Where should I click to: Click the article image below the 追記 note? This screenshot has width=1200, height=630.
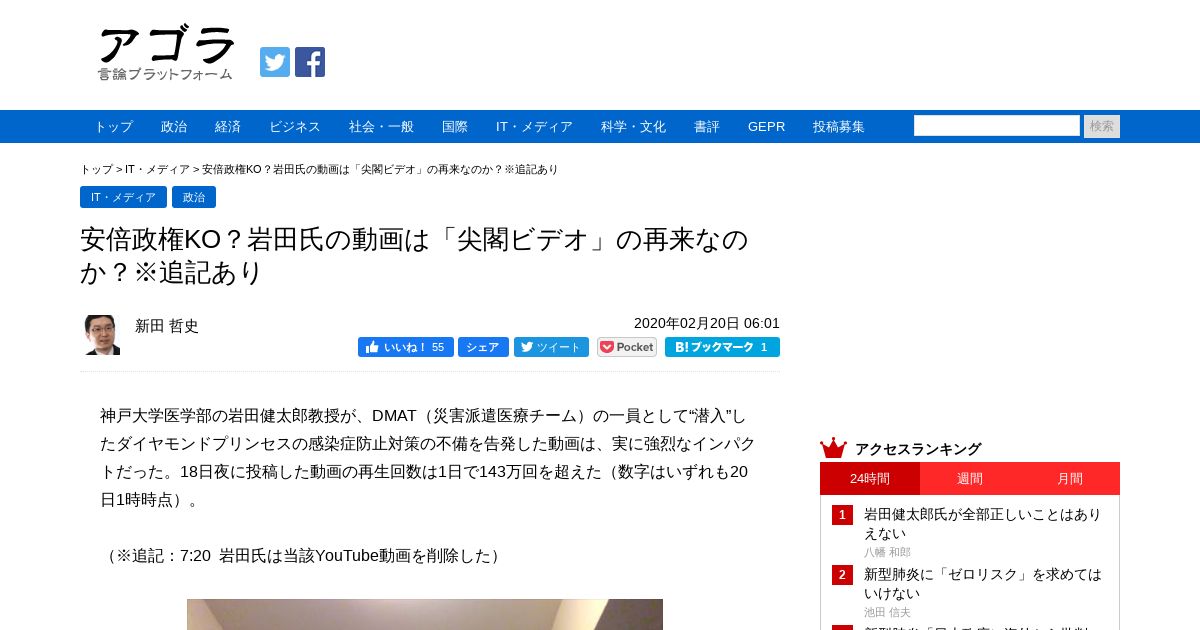pyautogui.click(x=425, y=614)
